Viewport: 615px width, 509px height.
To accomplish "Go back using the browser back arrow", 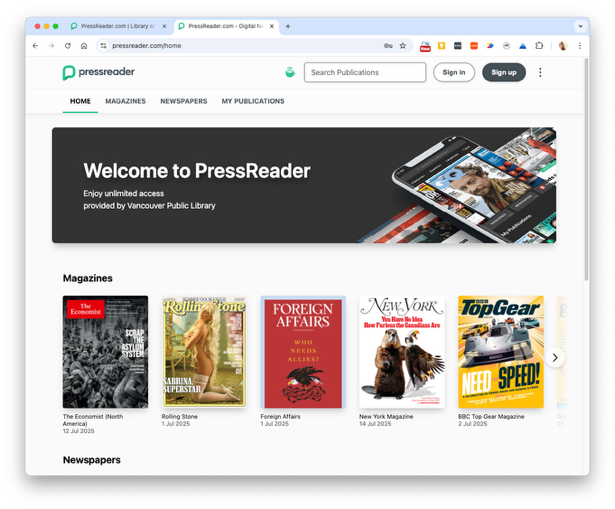I will (35, 46).
